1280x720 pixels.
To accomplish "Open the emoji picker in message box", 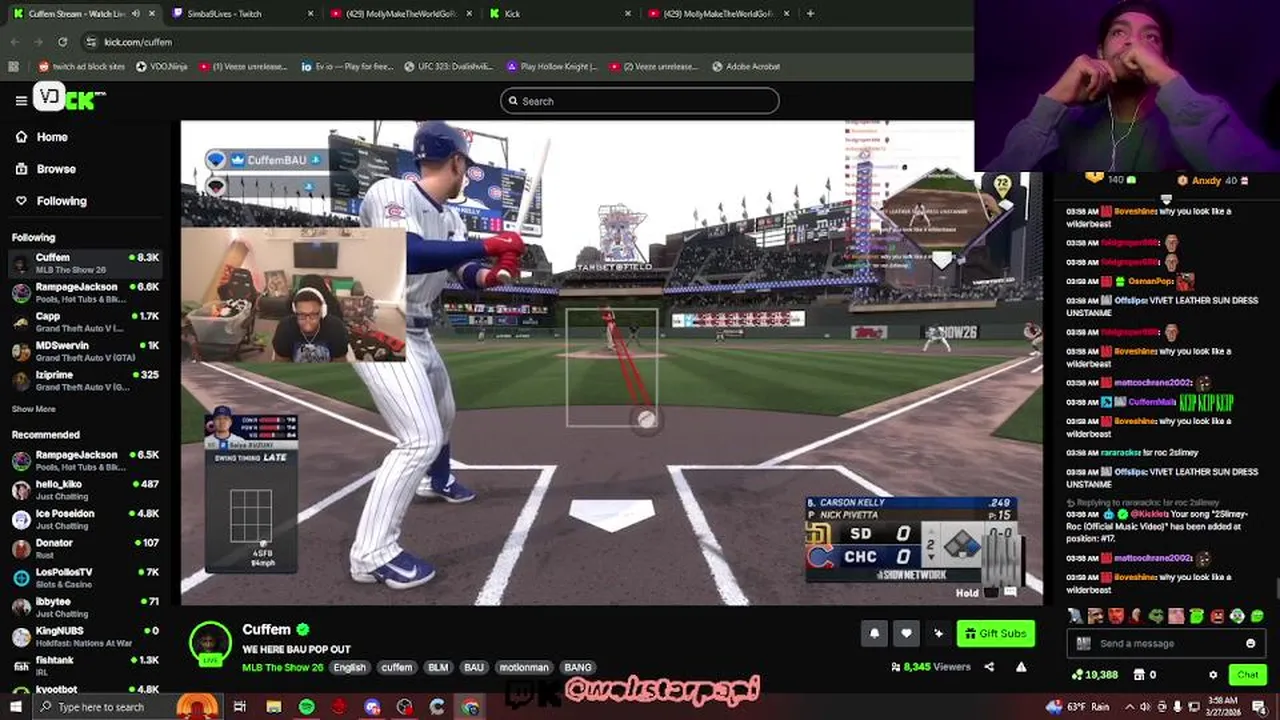I will point(1250,643).
